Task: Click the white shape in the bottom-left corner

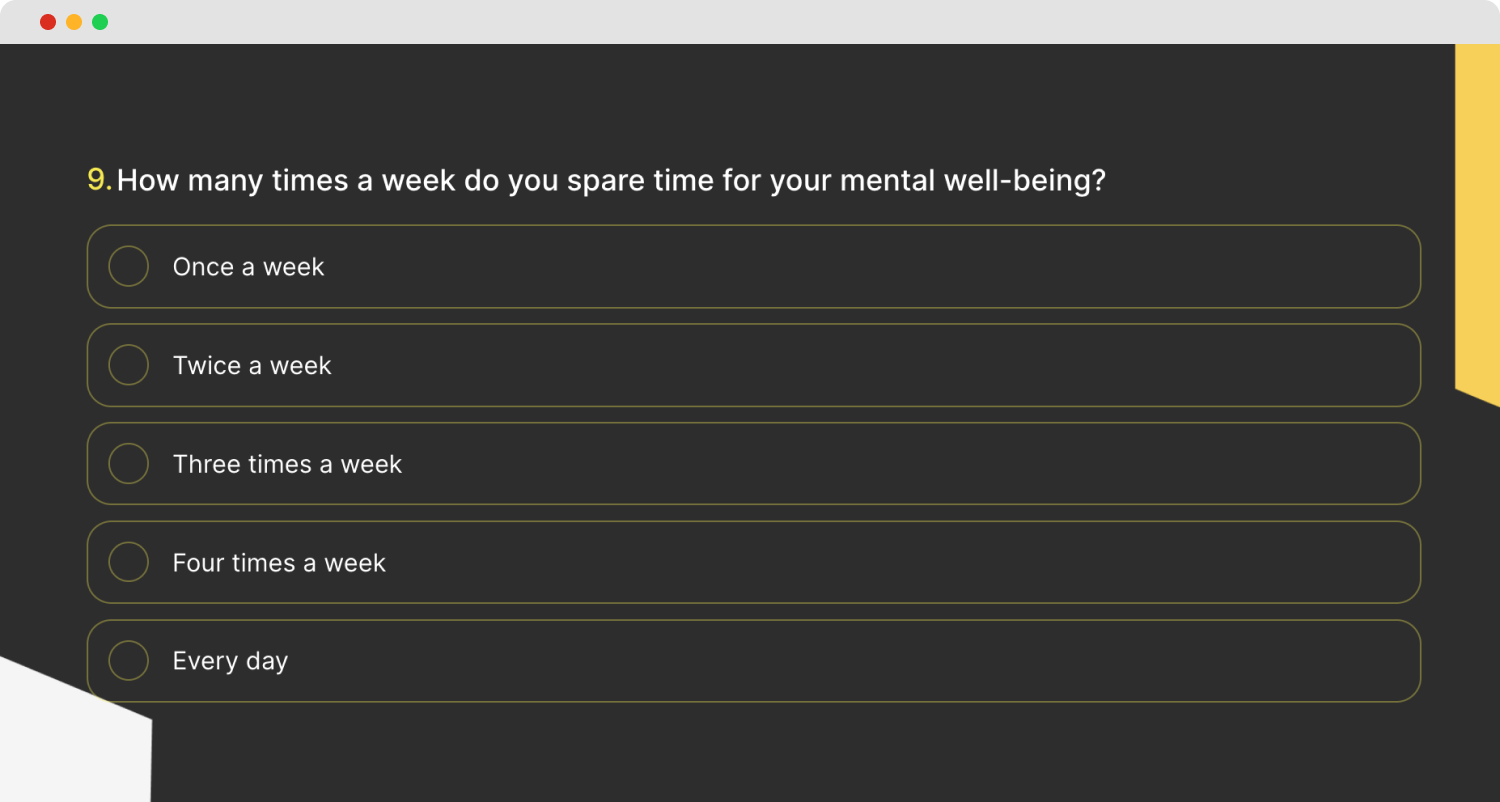Action: click(x=70, y=740)
